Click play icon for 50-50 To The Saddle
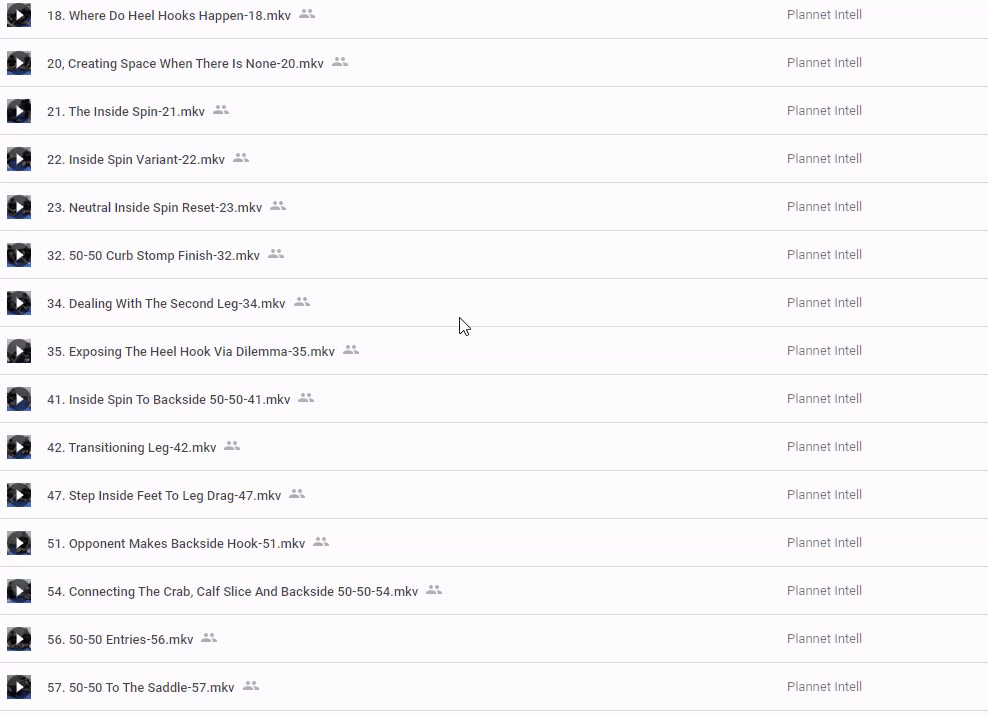Screen dimensions: 988x716 click(19, 687)
